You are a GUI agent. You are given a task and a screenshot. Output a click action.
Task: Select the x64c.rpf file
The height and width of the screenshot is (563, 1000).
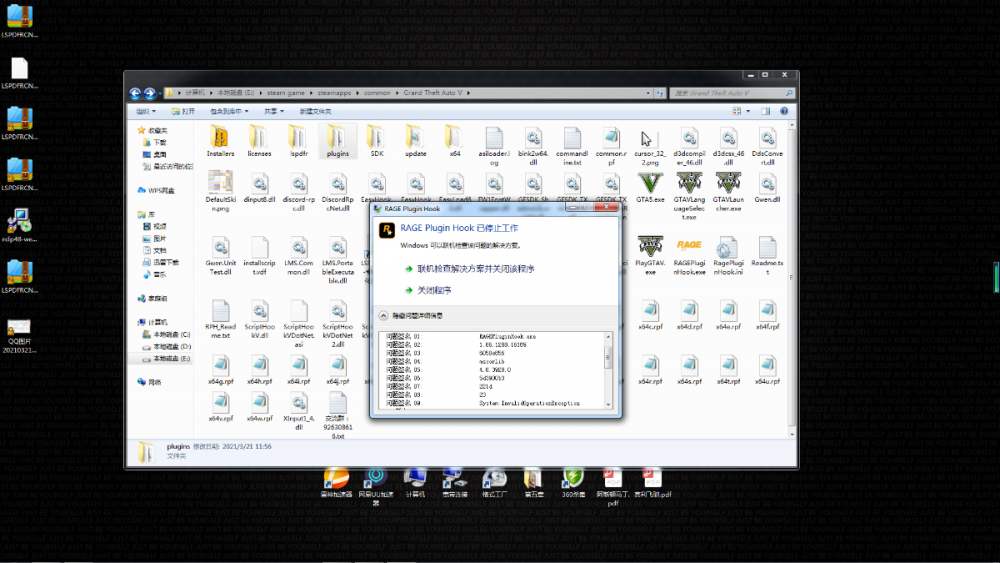point(650,315)
